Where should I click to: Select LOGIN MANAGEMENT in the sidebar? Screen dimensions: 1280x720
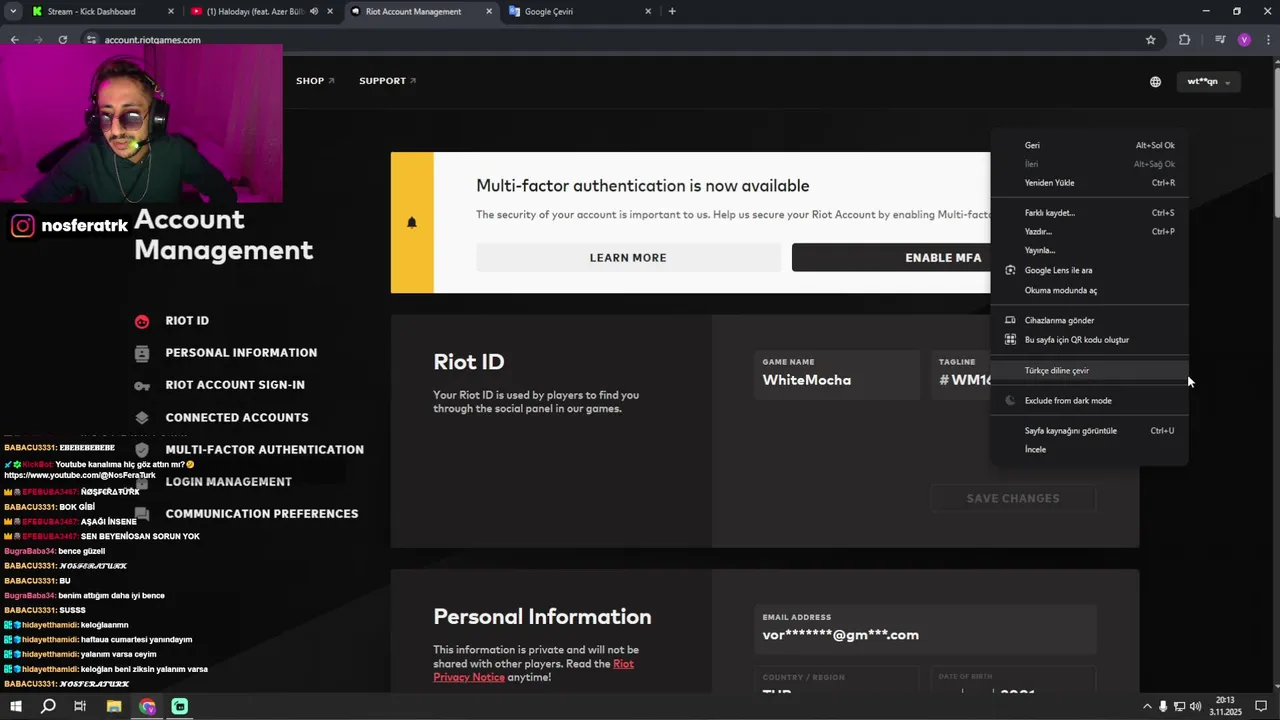coord(229,482)
